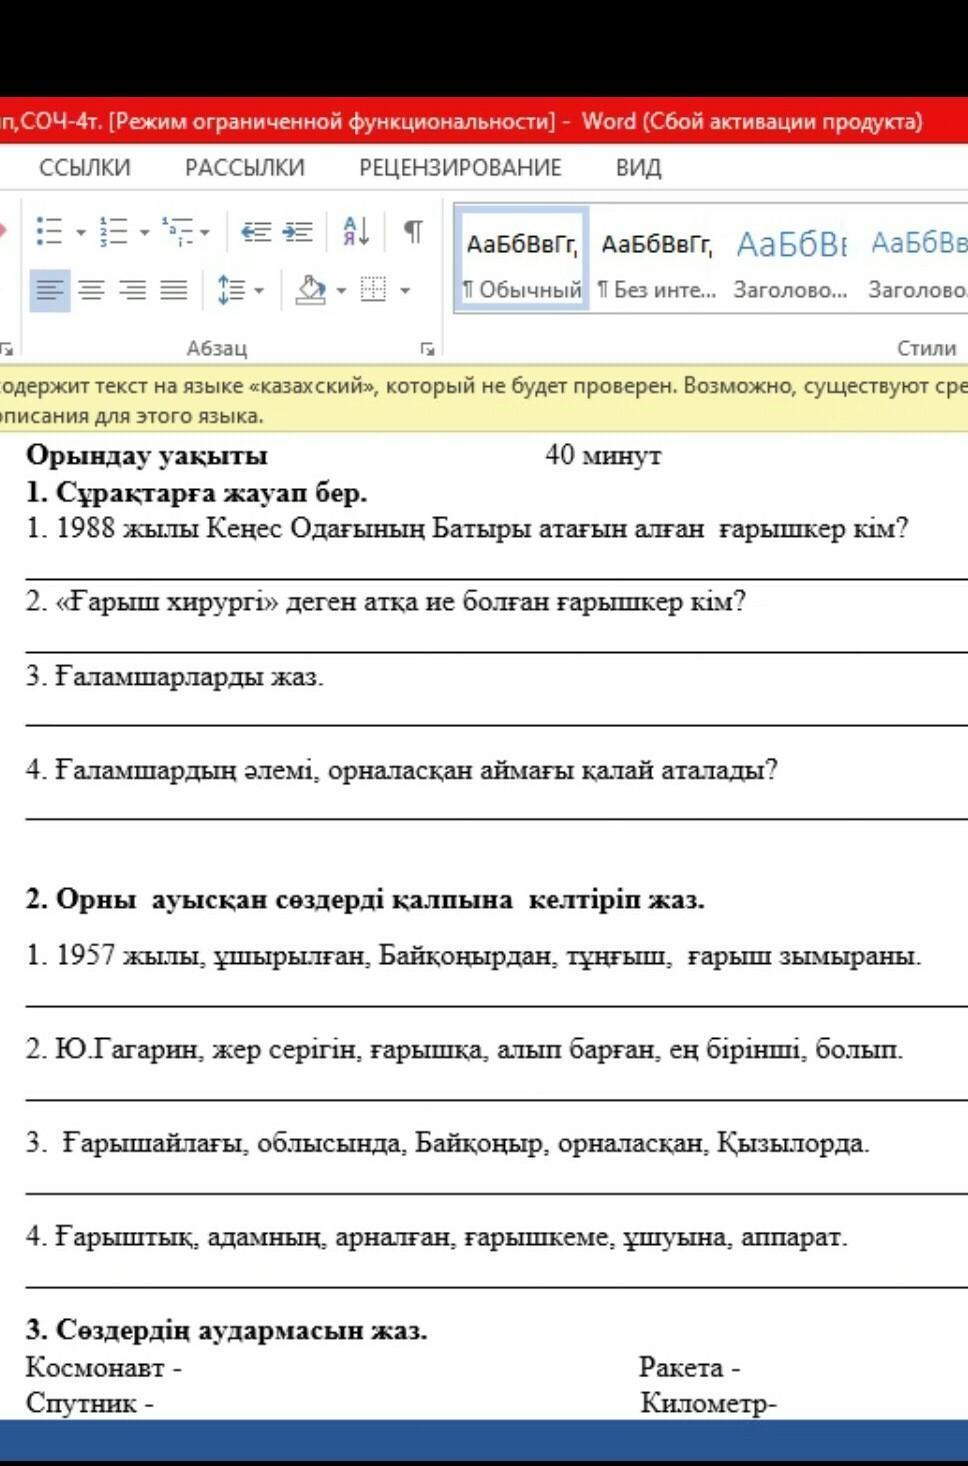Expand the borders dropdown arrow
The height and width of the screenshot is (1466, 968).
[405, 291]
